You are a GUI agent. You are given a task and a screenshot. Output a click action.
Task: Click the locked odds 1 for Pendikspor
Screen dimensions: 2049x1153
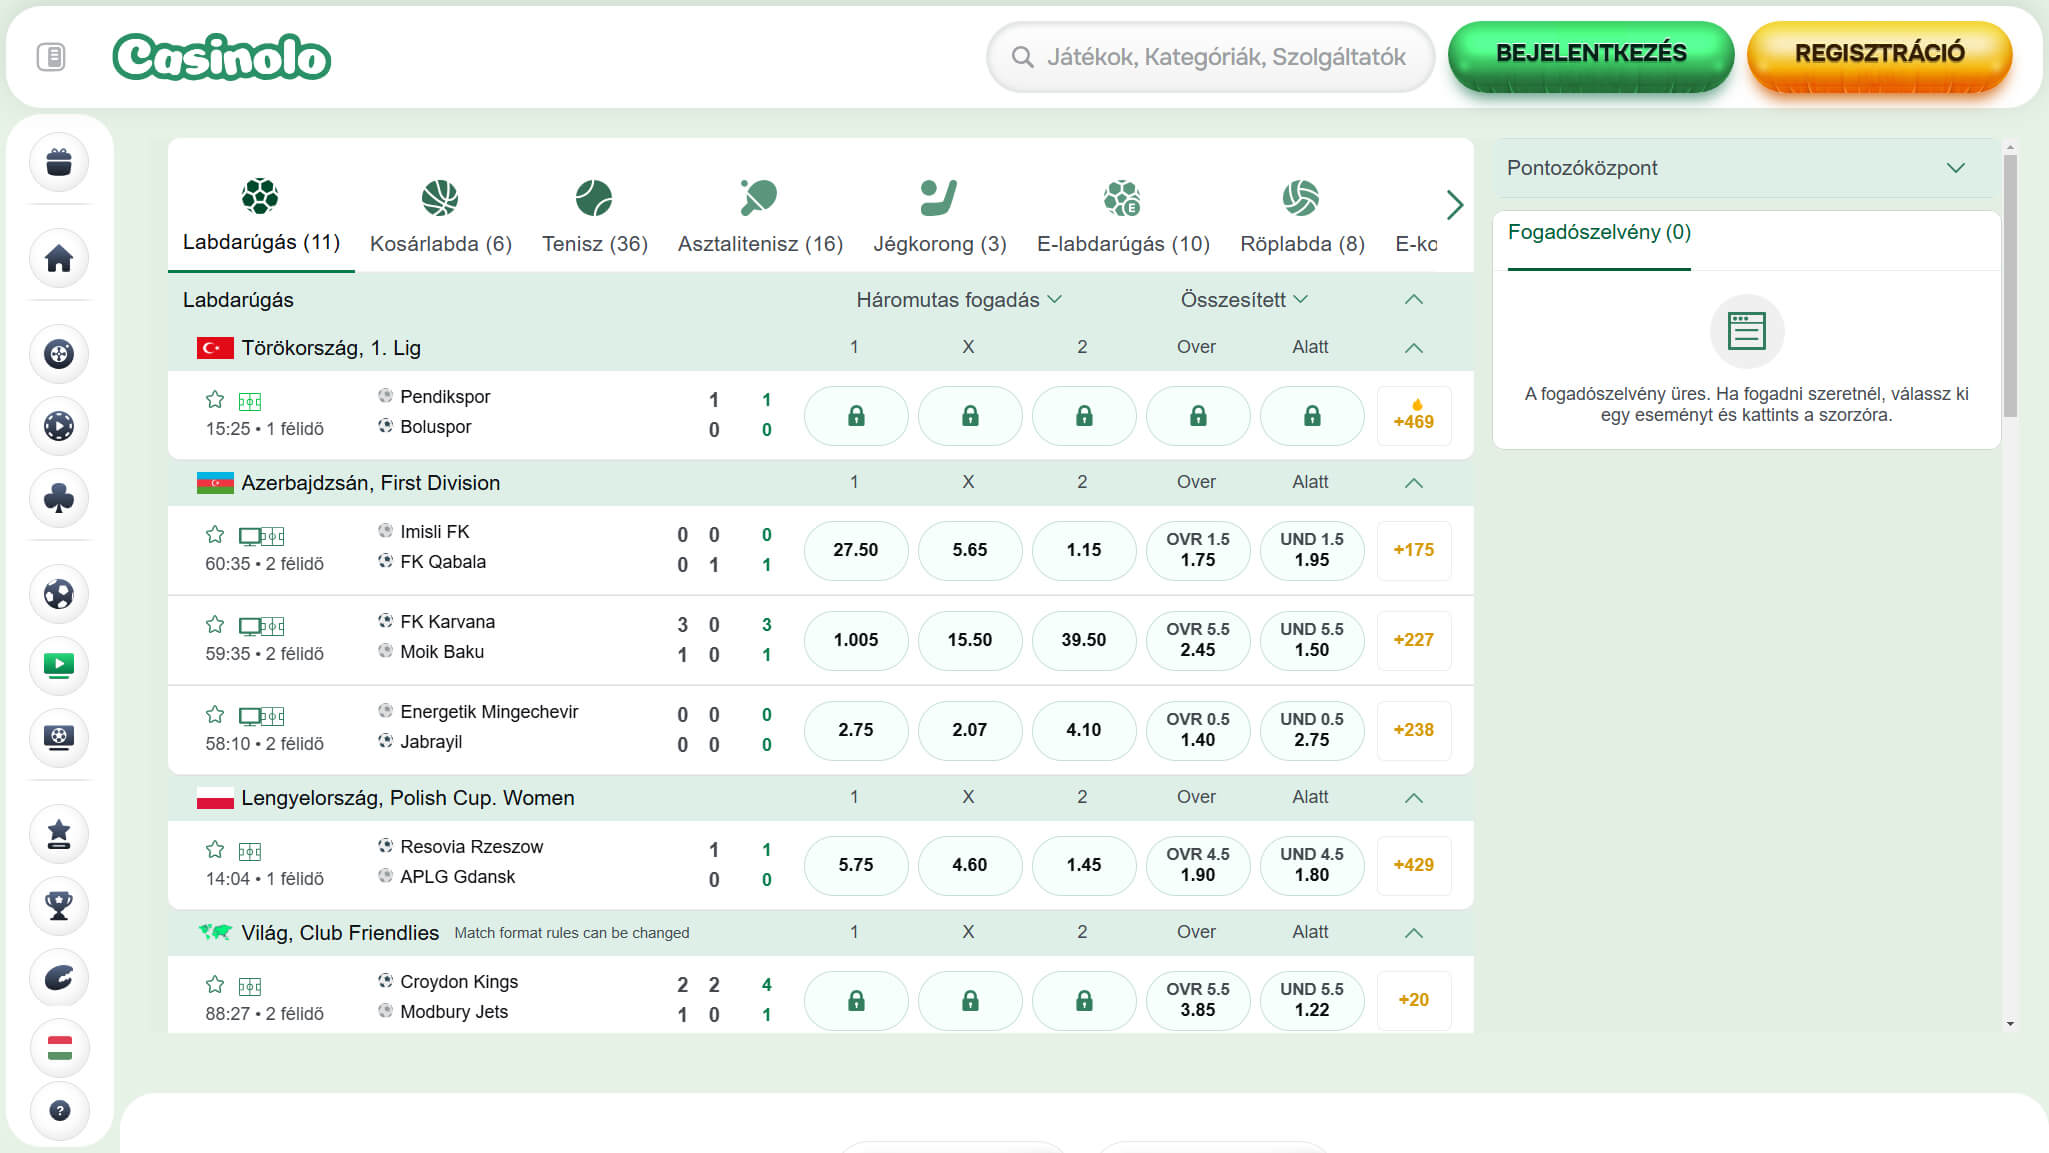856,416
